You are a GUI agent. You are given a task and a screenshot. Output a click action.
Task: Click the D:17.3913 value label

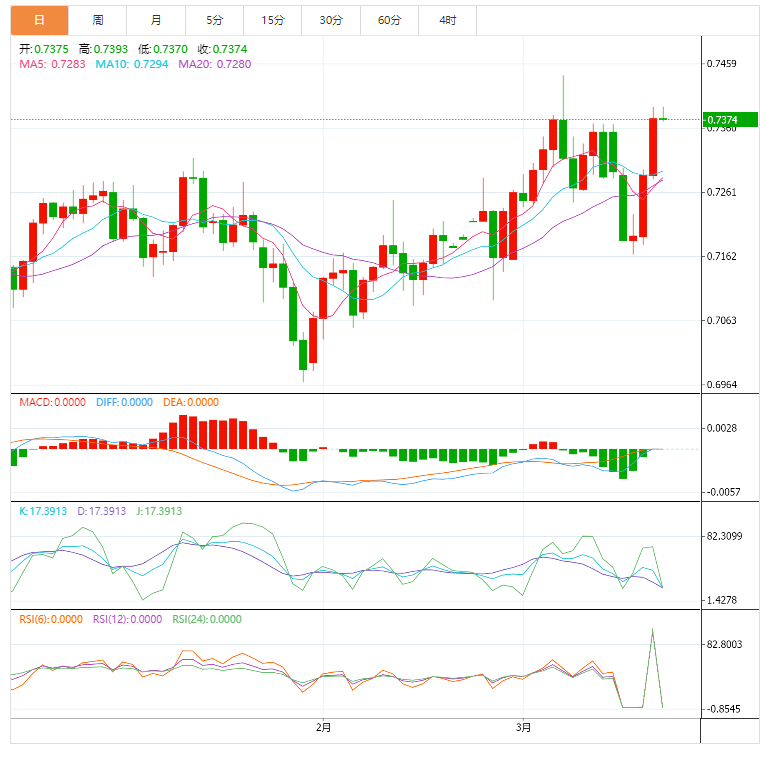102,511
